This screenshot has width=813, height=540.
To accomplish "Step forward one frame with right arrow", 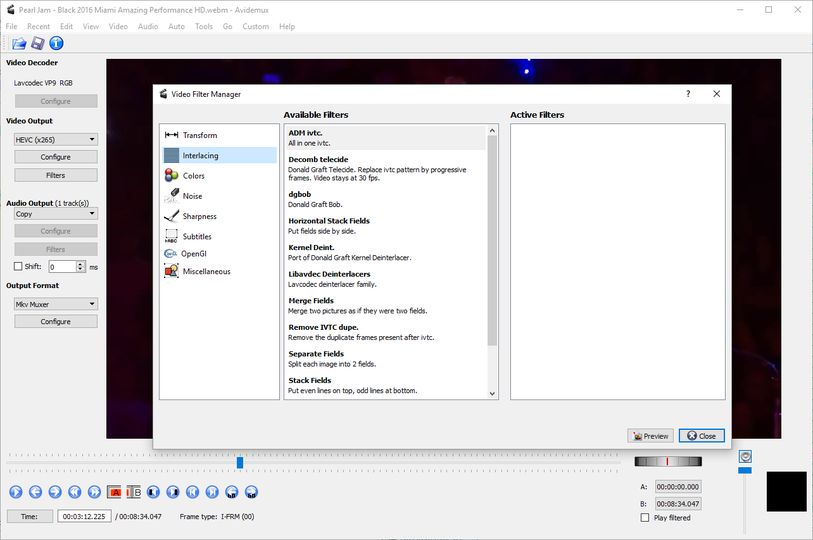I will click(x=55, y=492).
